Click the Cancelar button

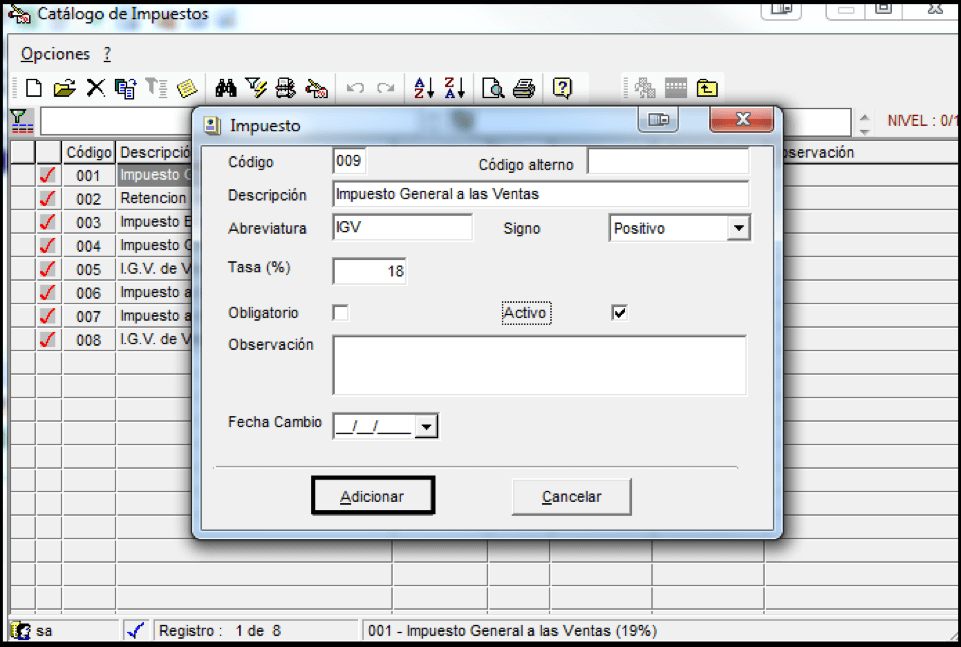tap(571, 496)
